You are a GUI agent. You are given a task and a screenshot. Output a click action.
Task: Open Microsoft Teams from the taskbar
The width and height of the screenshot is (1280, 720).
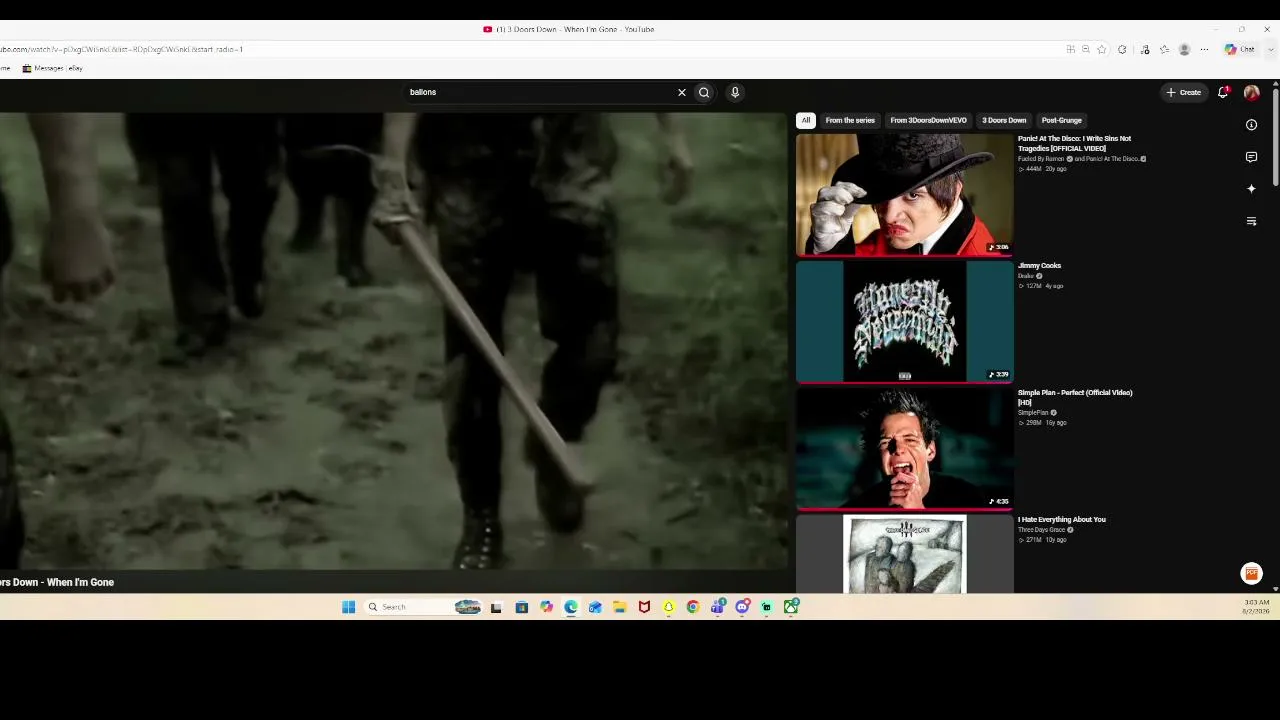pos(717,607)
